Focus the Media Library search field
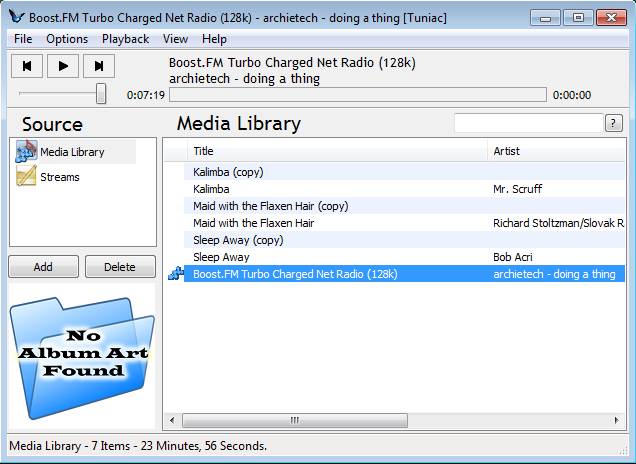 point(529,123)
